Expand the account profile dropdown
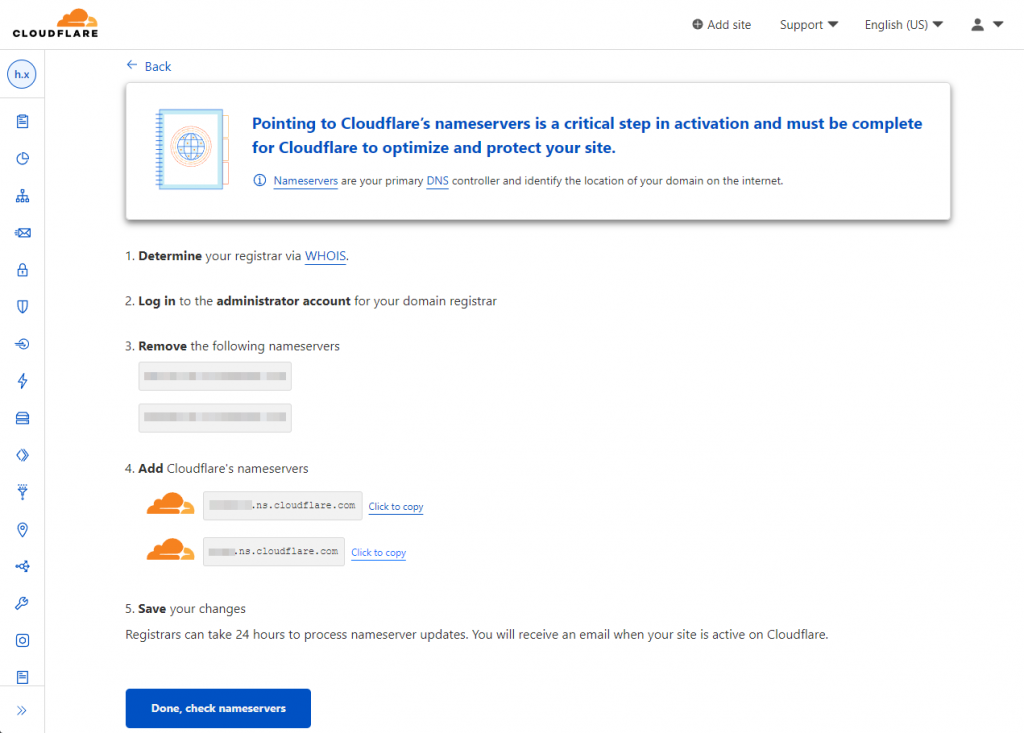This screenshot has width=1024, height=733. pos(985,24)
